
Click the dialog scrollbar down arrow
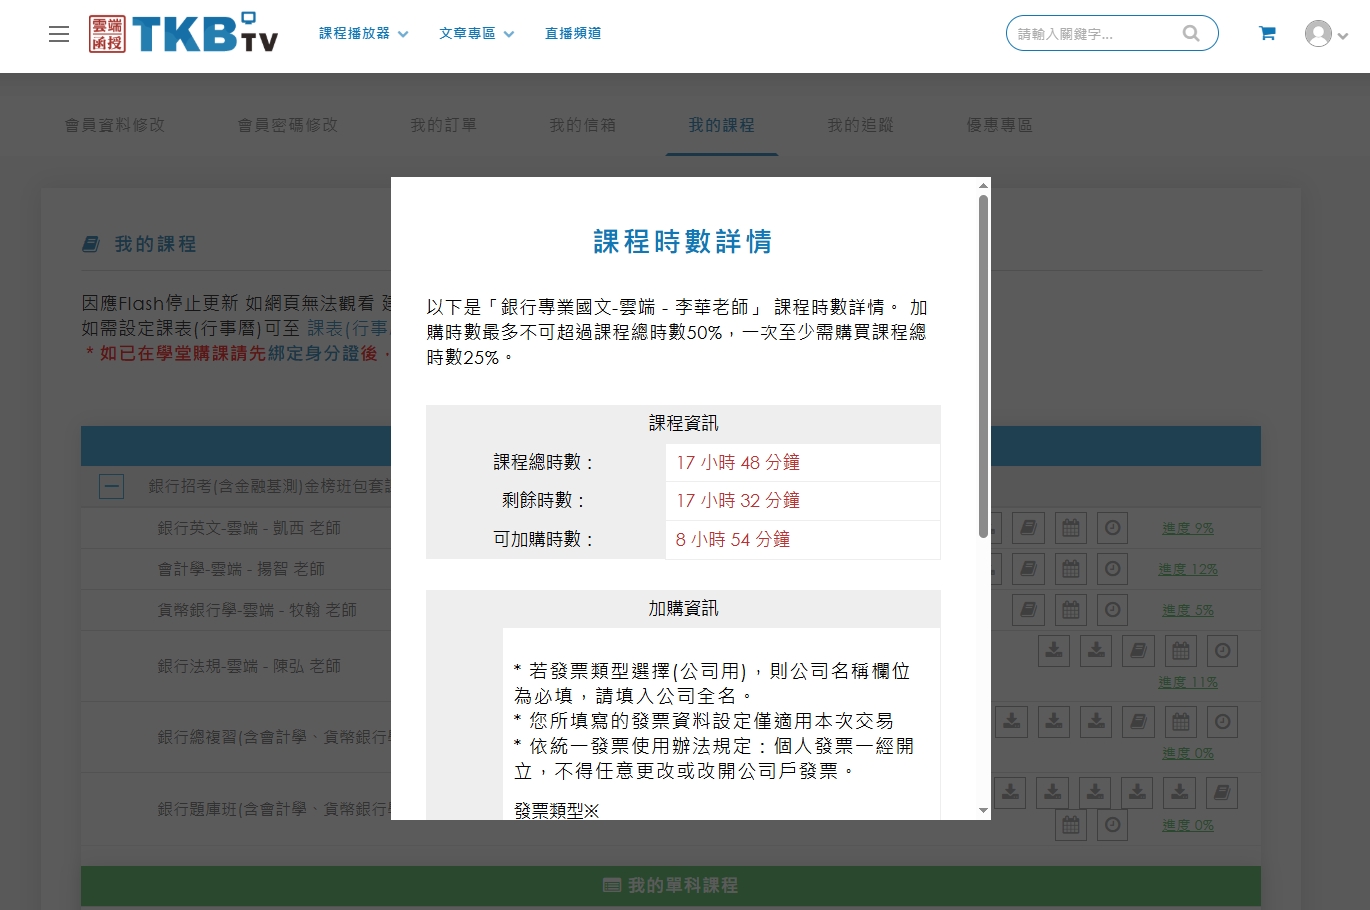983,810
